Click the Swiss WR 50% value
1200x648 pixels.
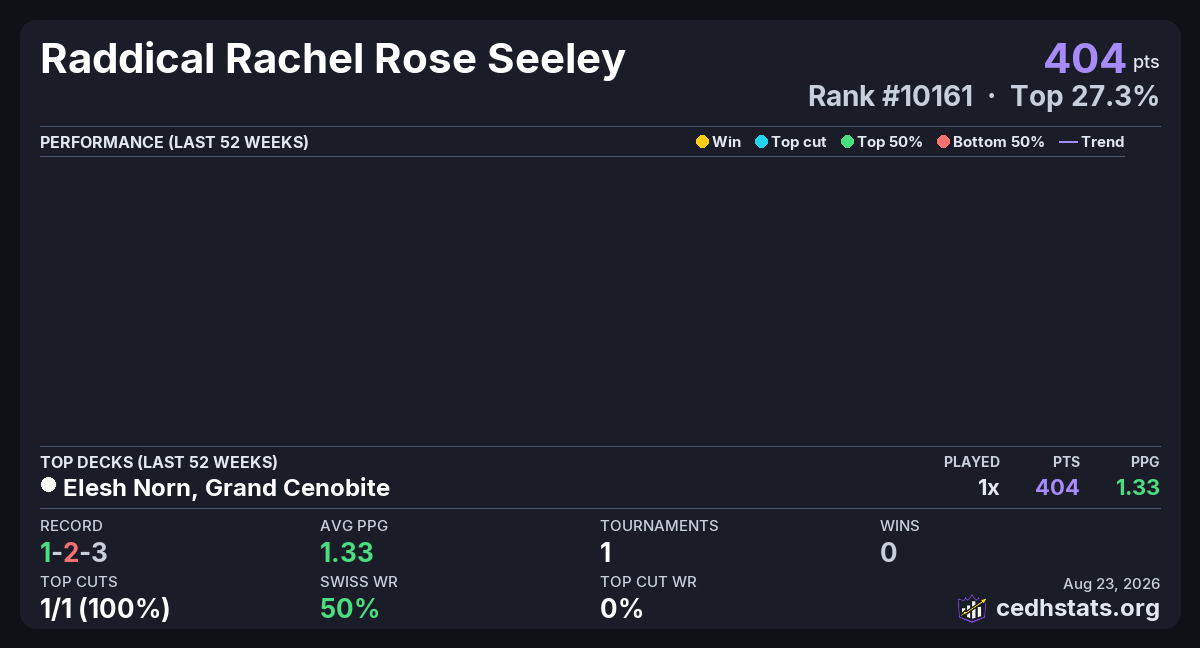pyautogui.click(x=349, y=608)
